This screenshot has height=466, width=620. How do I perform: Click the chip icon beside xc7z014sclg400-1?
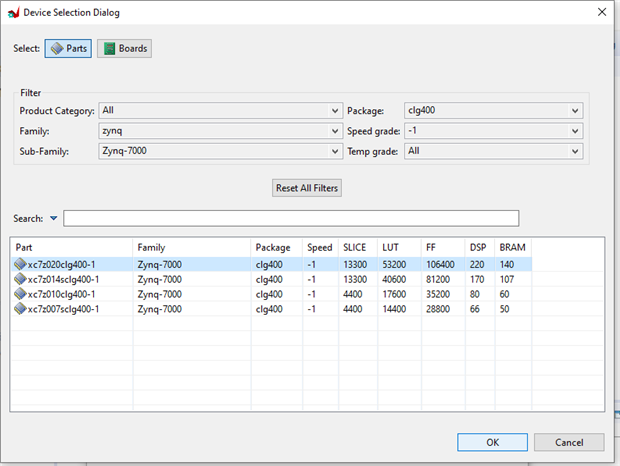(x=20, y=280)
